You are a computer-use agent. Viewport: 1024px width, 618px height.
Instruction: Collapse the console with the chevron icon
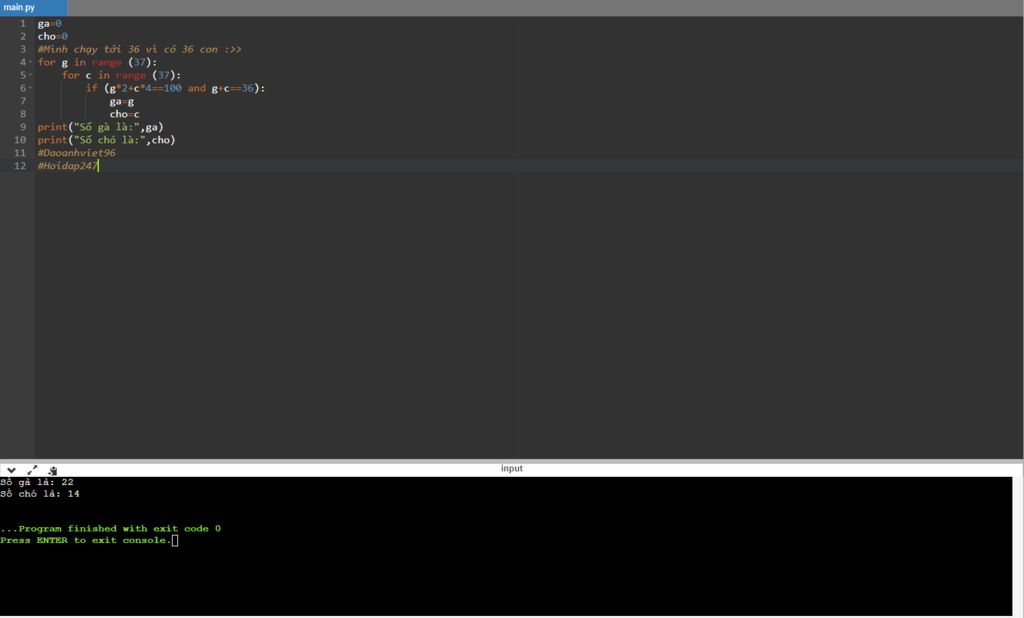[x=11, y=470]
